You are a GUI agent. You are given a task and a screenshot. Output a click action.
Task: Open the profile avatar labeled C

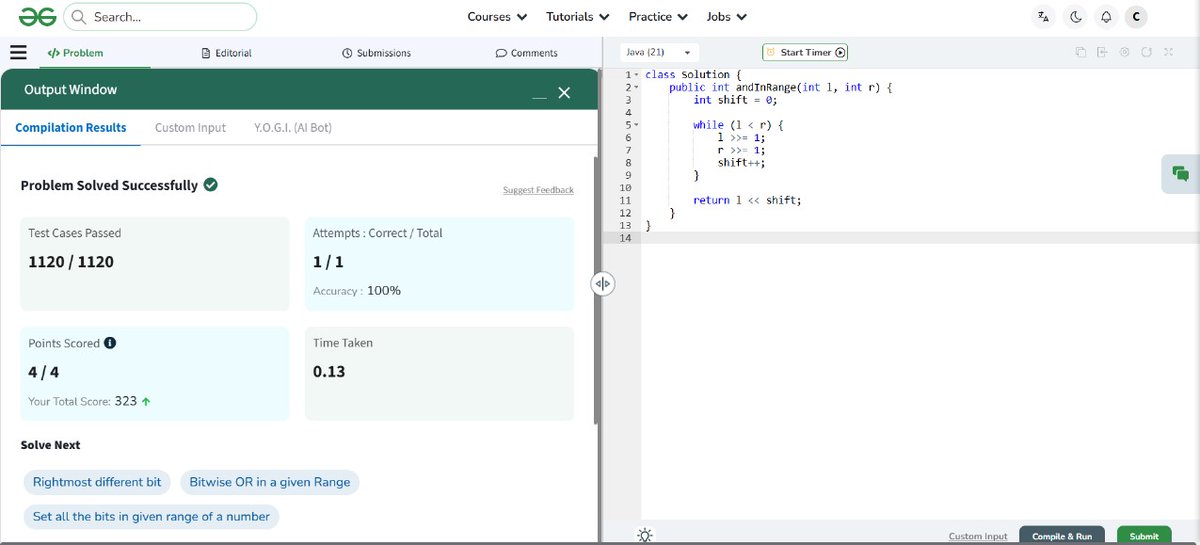[1136, 17]
